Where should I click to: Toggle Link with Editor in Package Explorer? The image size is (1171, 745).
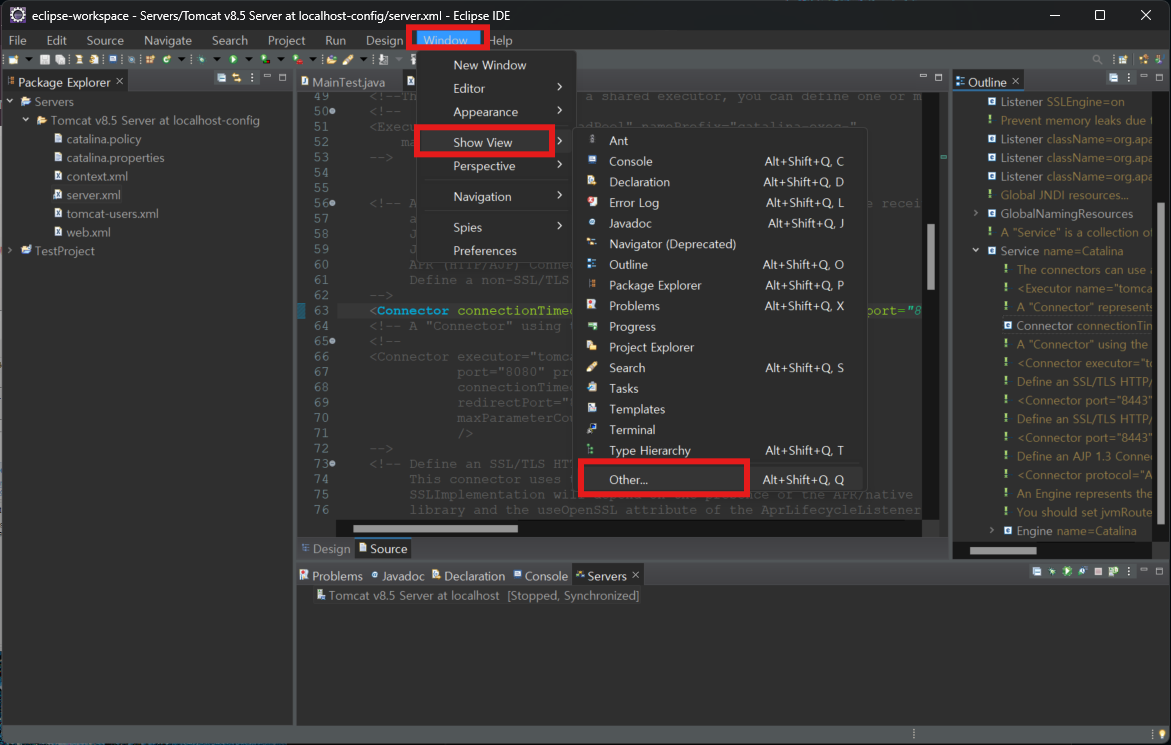237,78
